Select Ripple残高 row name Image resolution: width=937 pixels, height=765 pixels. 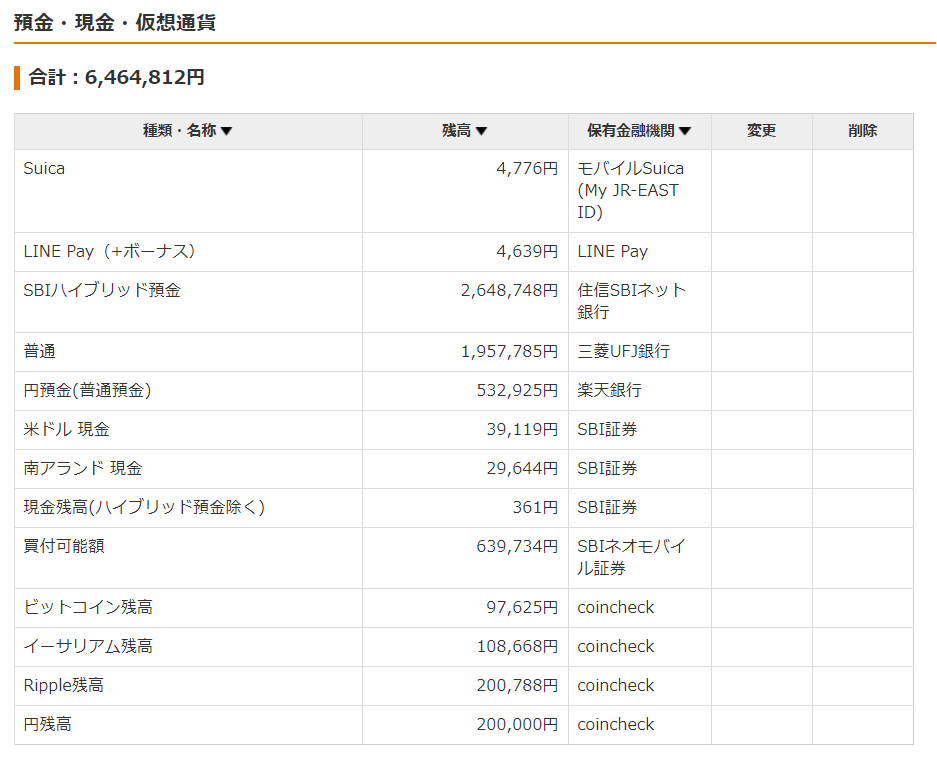coord(63,686)
